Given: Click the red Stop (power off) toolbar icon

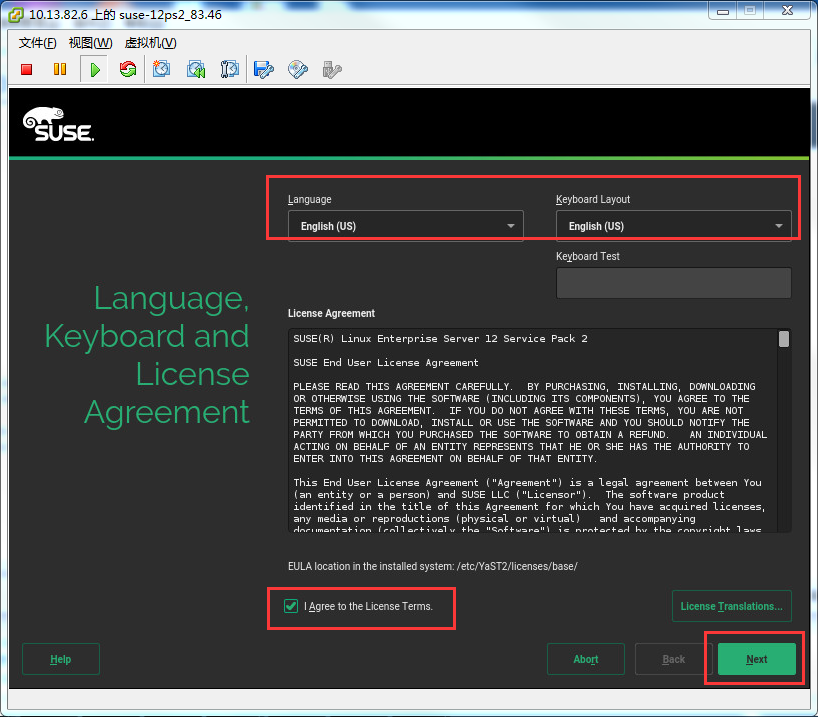Looking at the screenshot, I should (x=27, y=69).
